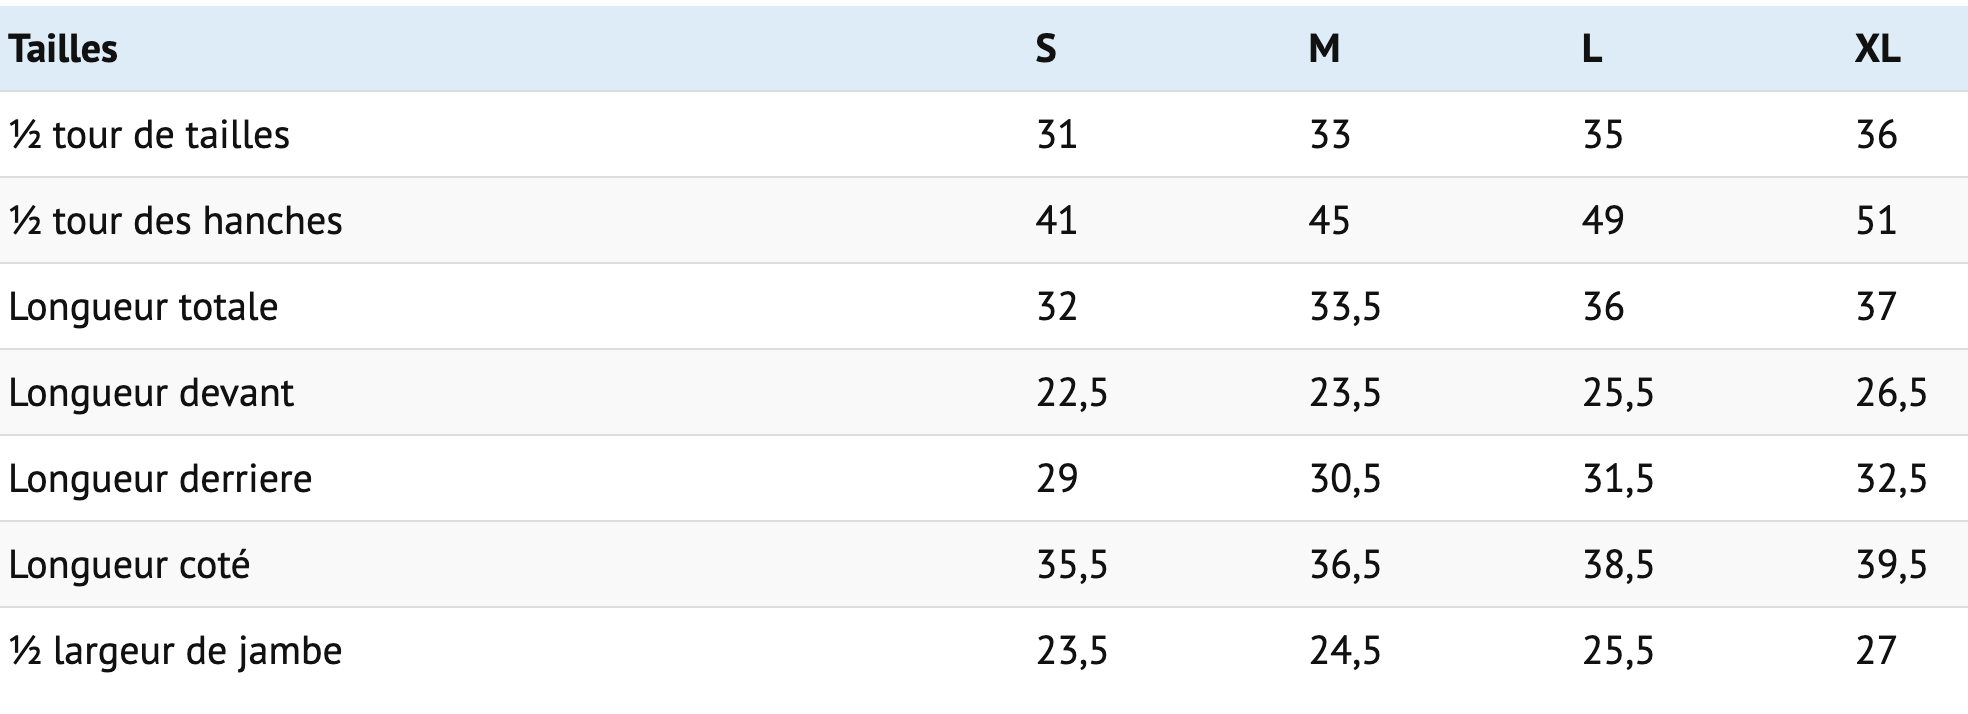Click the ½ largeur de jambe label
Screen dimensions: 1968x714
(x=175, y=651)
